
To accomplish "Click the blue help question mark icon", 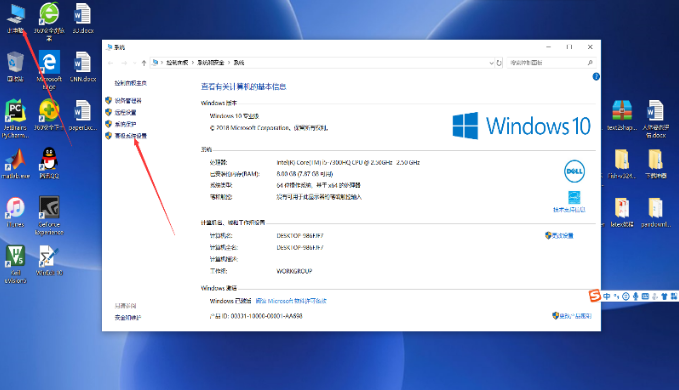I will coord(596,77).
